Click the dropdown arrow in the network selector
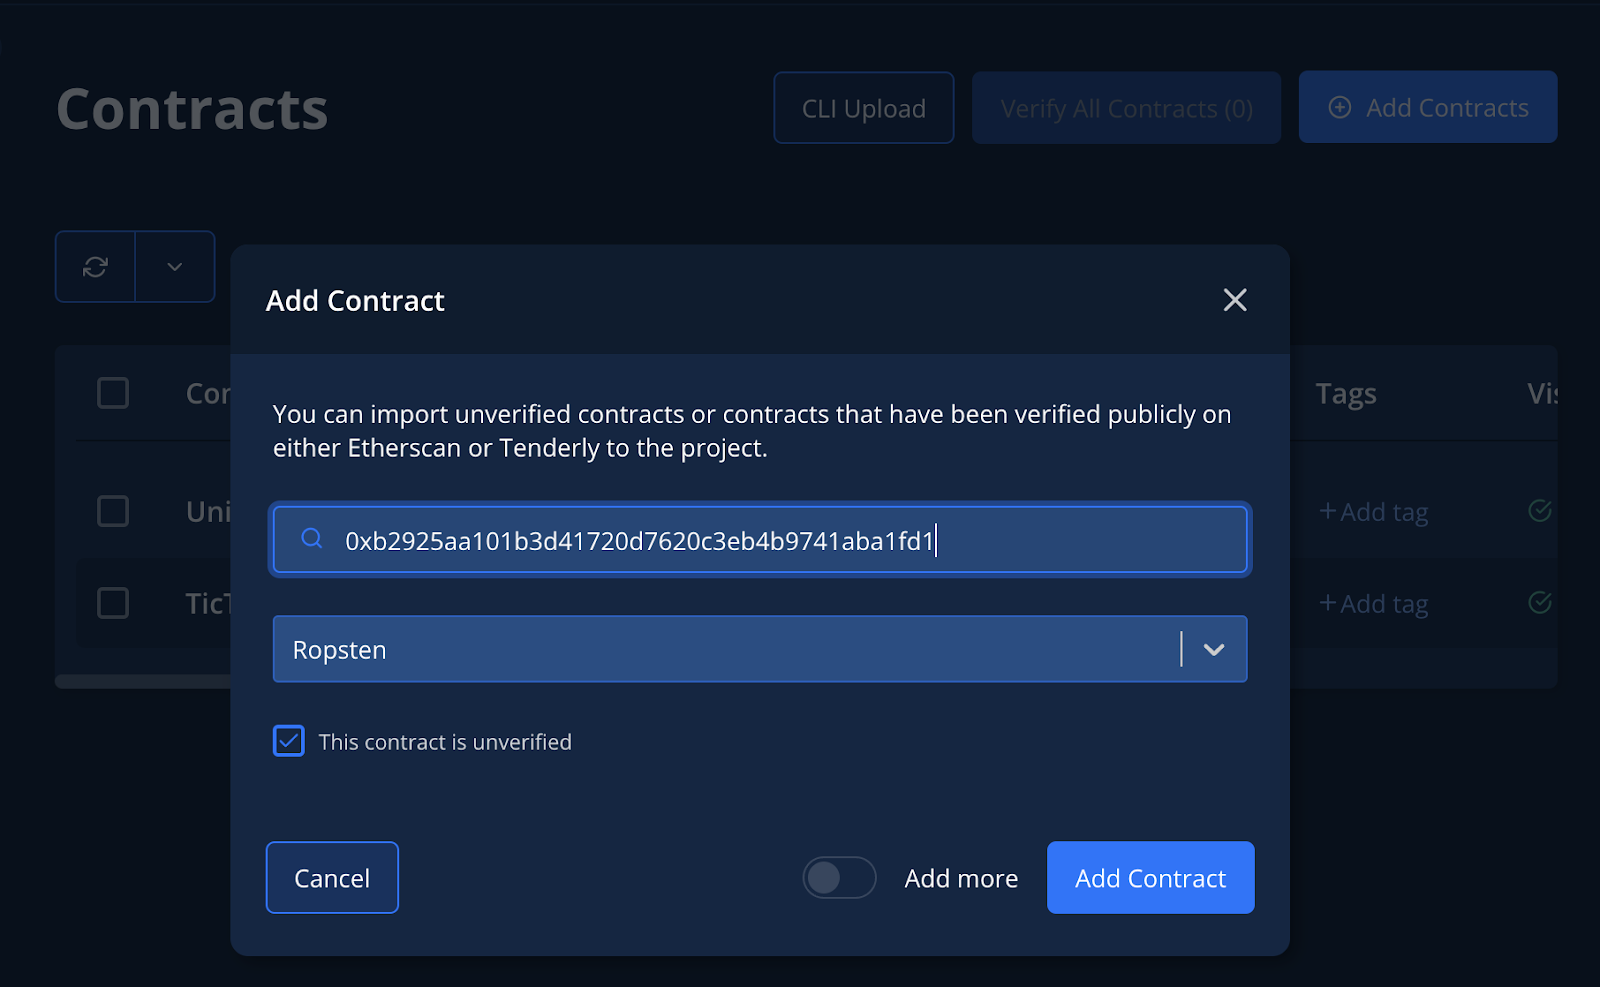Viewport: 1600px width, 987px height. click(1214, 649)
